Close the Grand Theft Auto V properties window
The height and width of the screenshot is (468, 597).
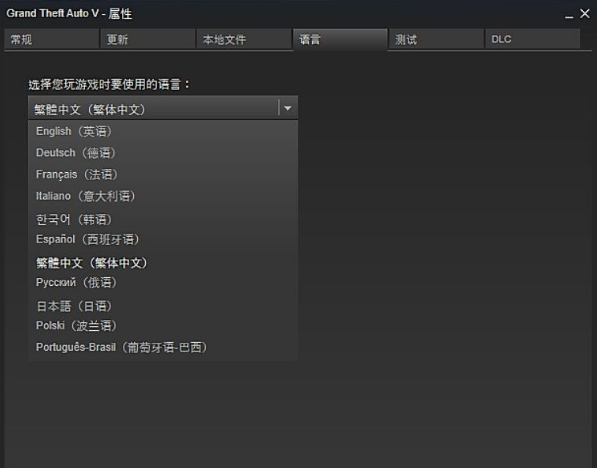[585, 14]
